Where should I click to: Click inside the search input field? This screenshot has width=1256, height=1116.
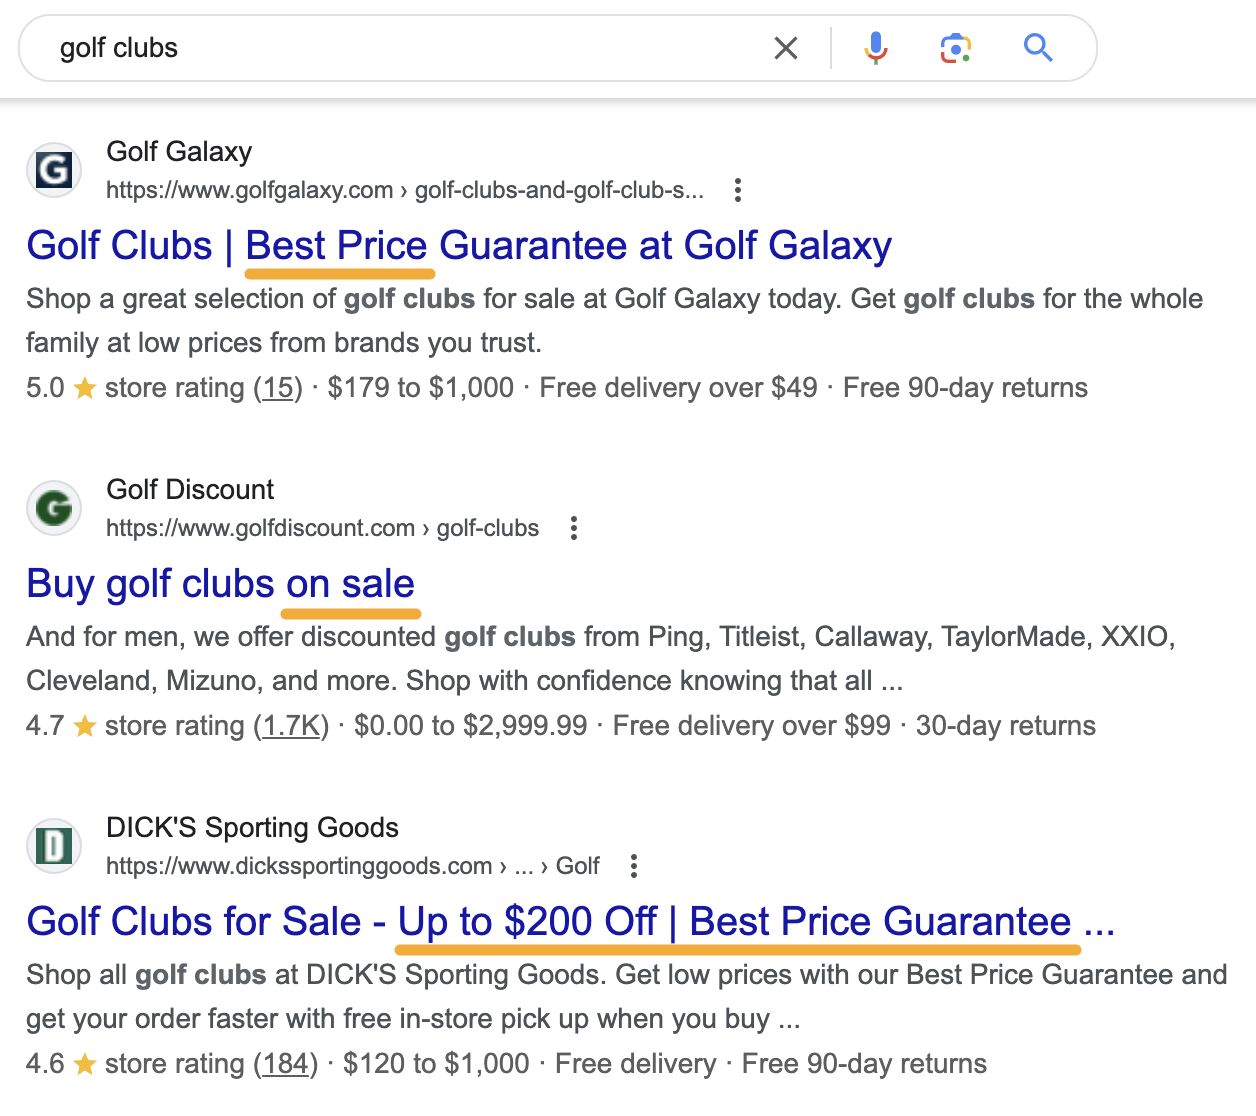click(300, 47)
